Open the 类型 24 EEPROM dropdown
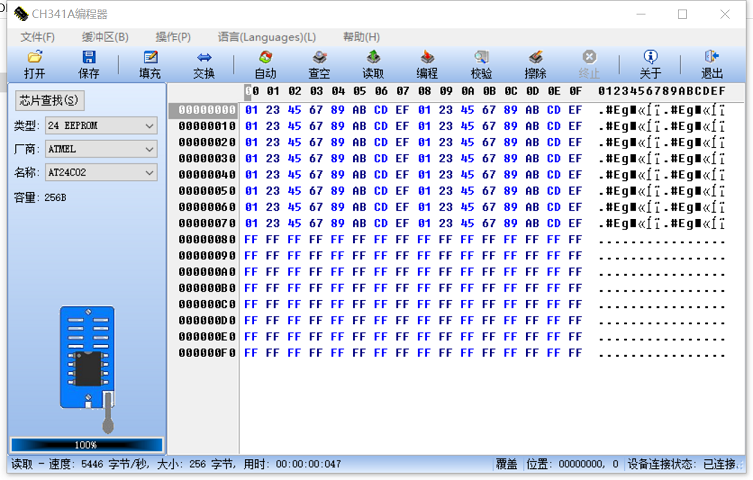 pos(101,126)
